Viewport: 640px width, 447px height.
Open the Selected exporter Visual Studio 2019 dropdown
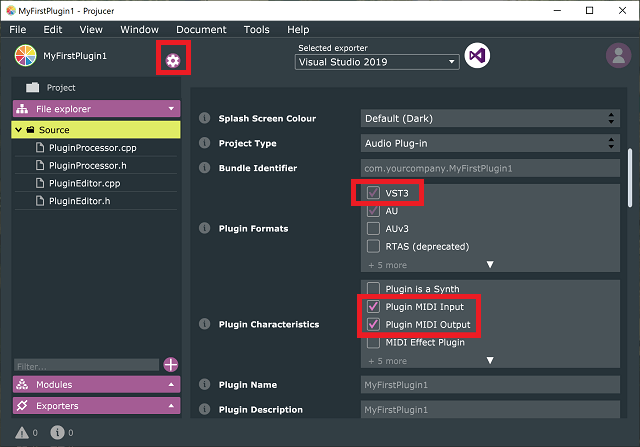tap(377, 62)
